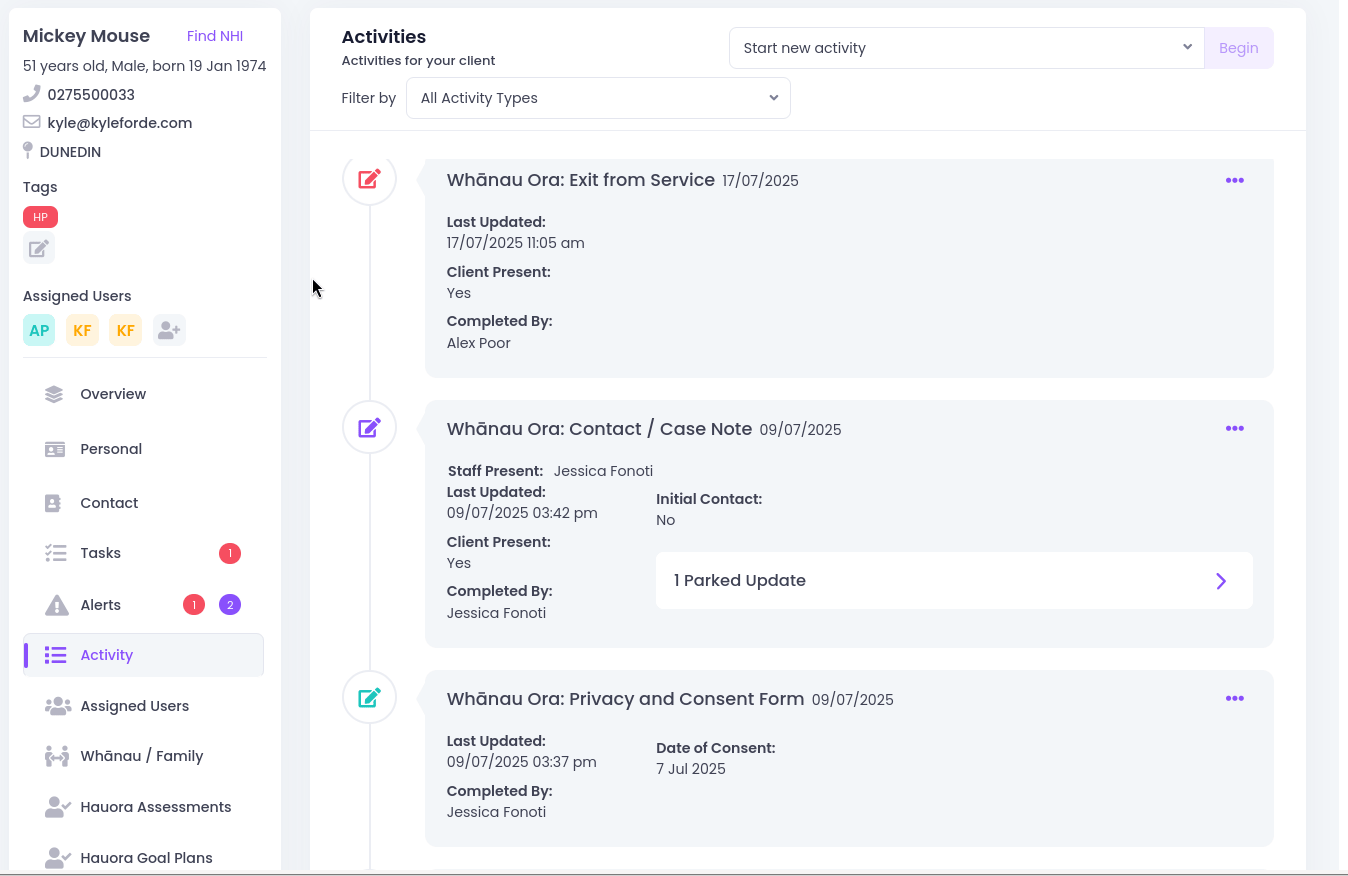Click the email kyle@kyleforde.com
The image size is (1348, 876).
pos(120,123)
